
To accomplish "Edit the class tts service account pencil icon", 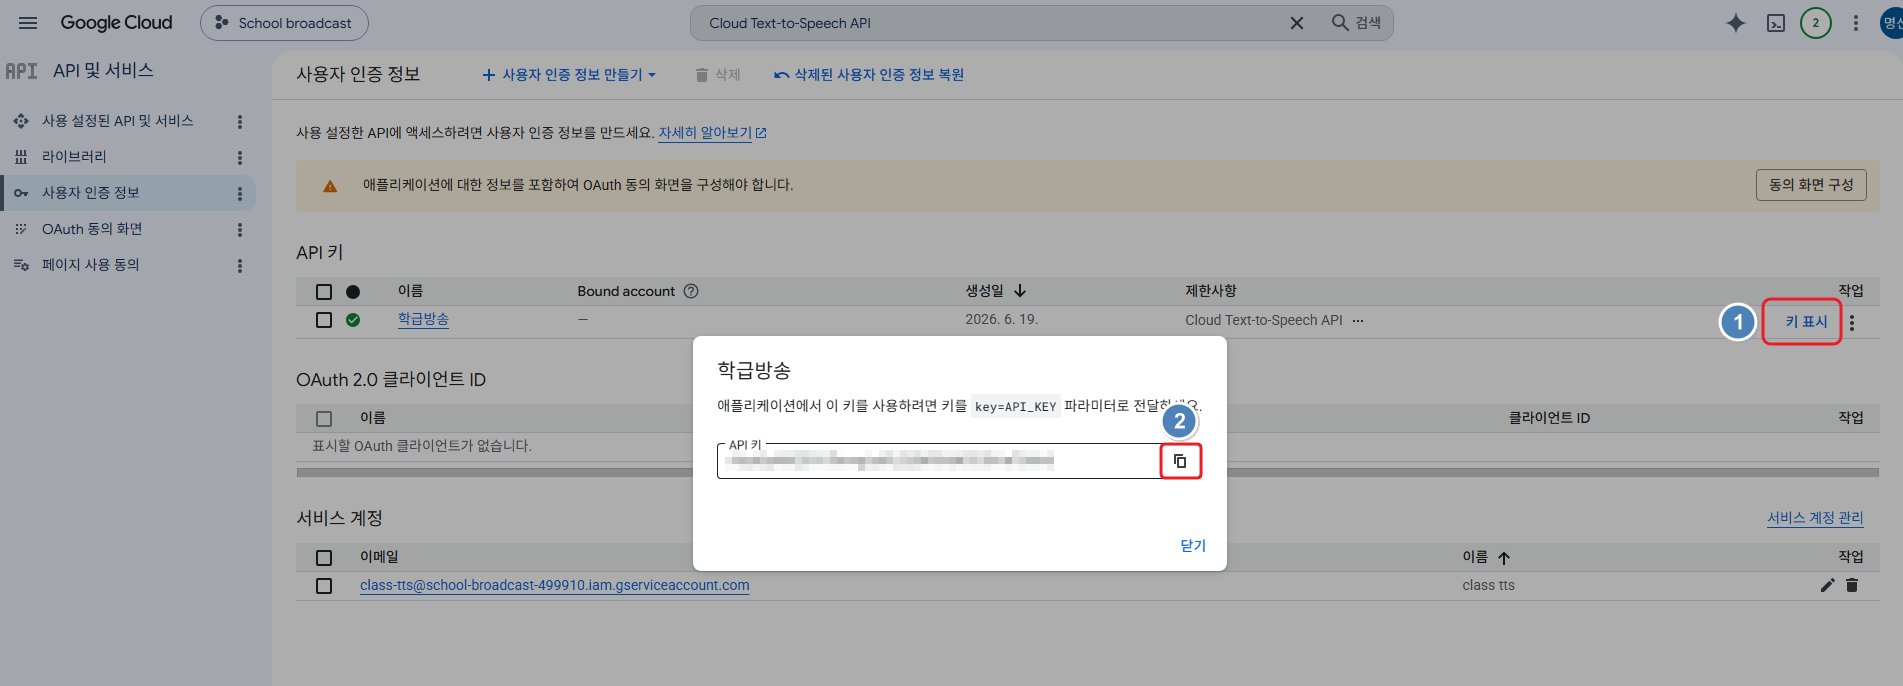I will tap(1828, 585).
